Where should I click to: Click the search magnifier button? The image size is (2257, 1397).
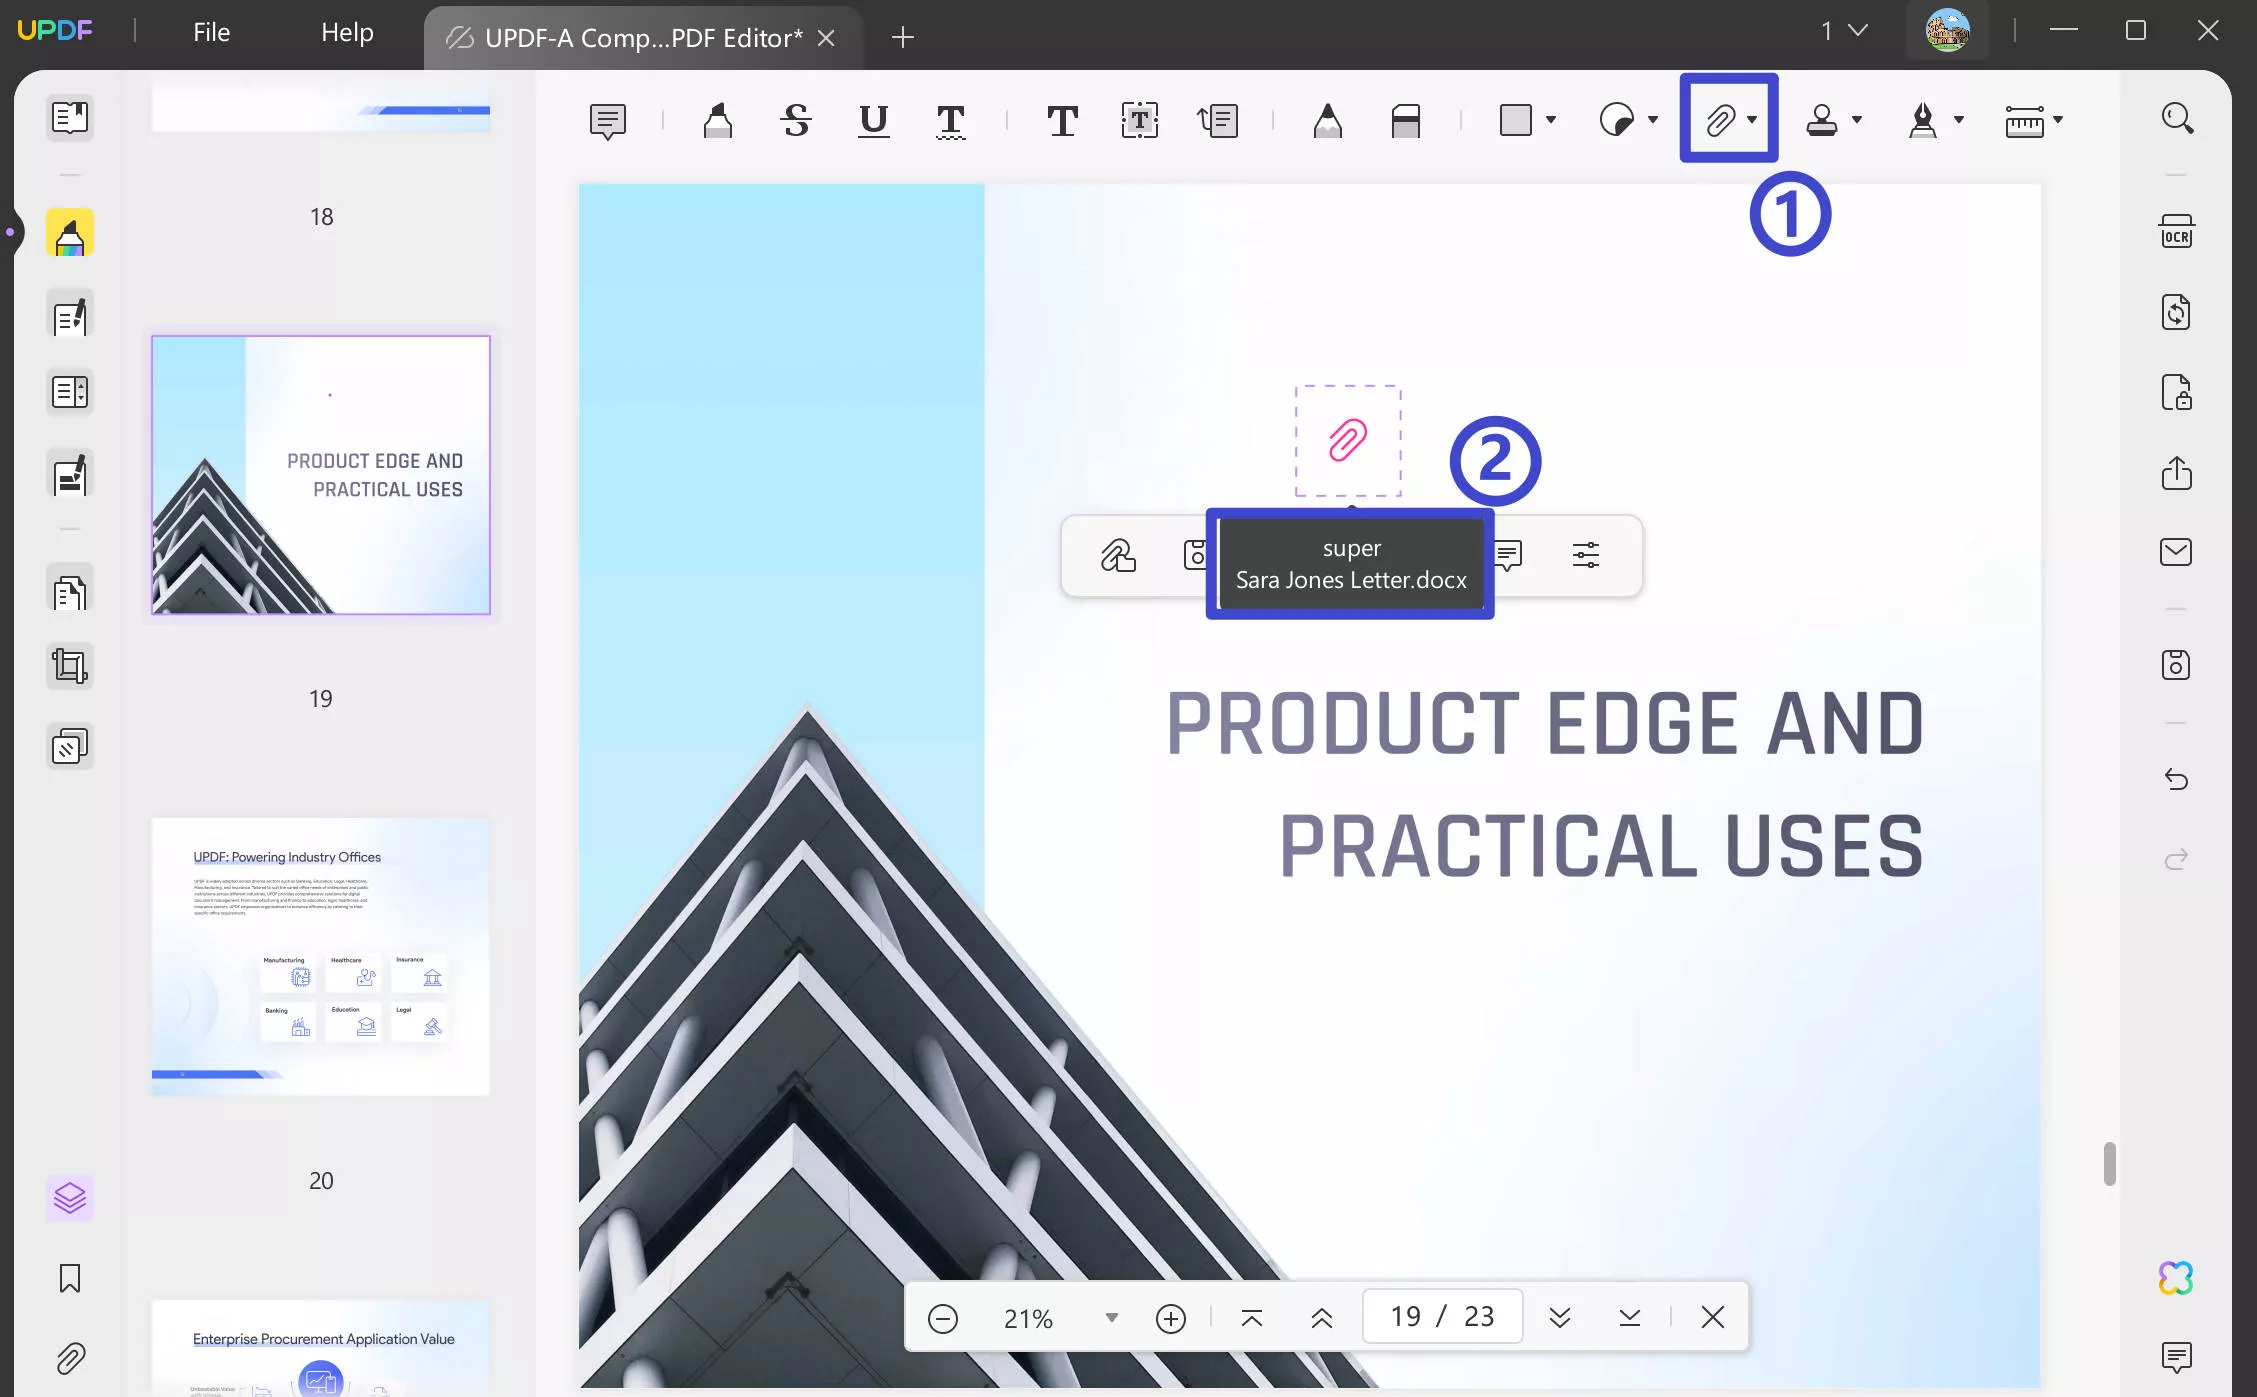[2178, 119]
